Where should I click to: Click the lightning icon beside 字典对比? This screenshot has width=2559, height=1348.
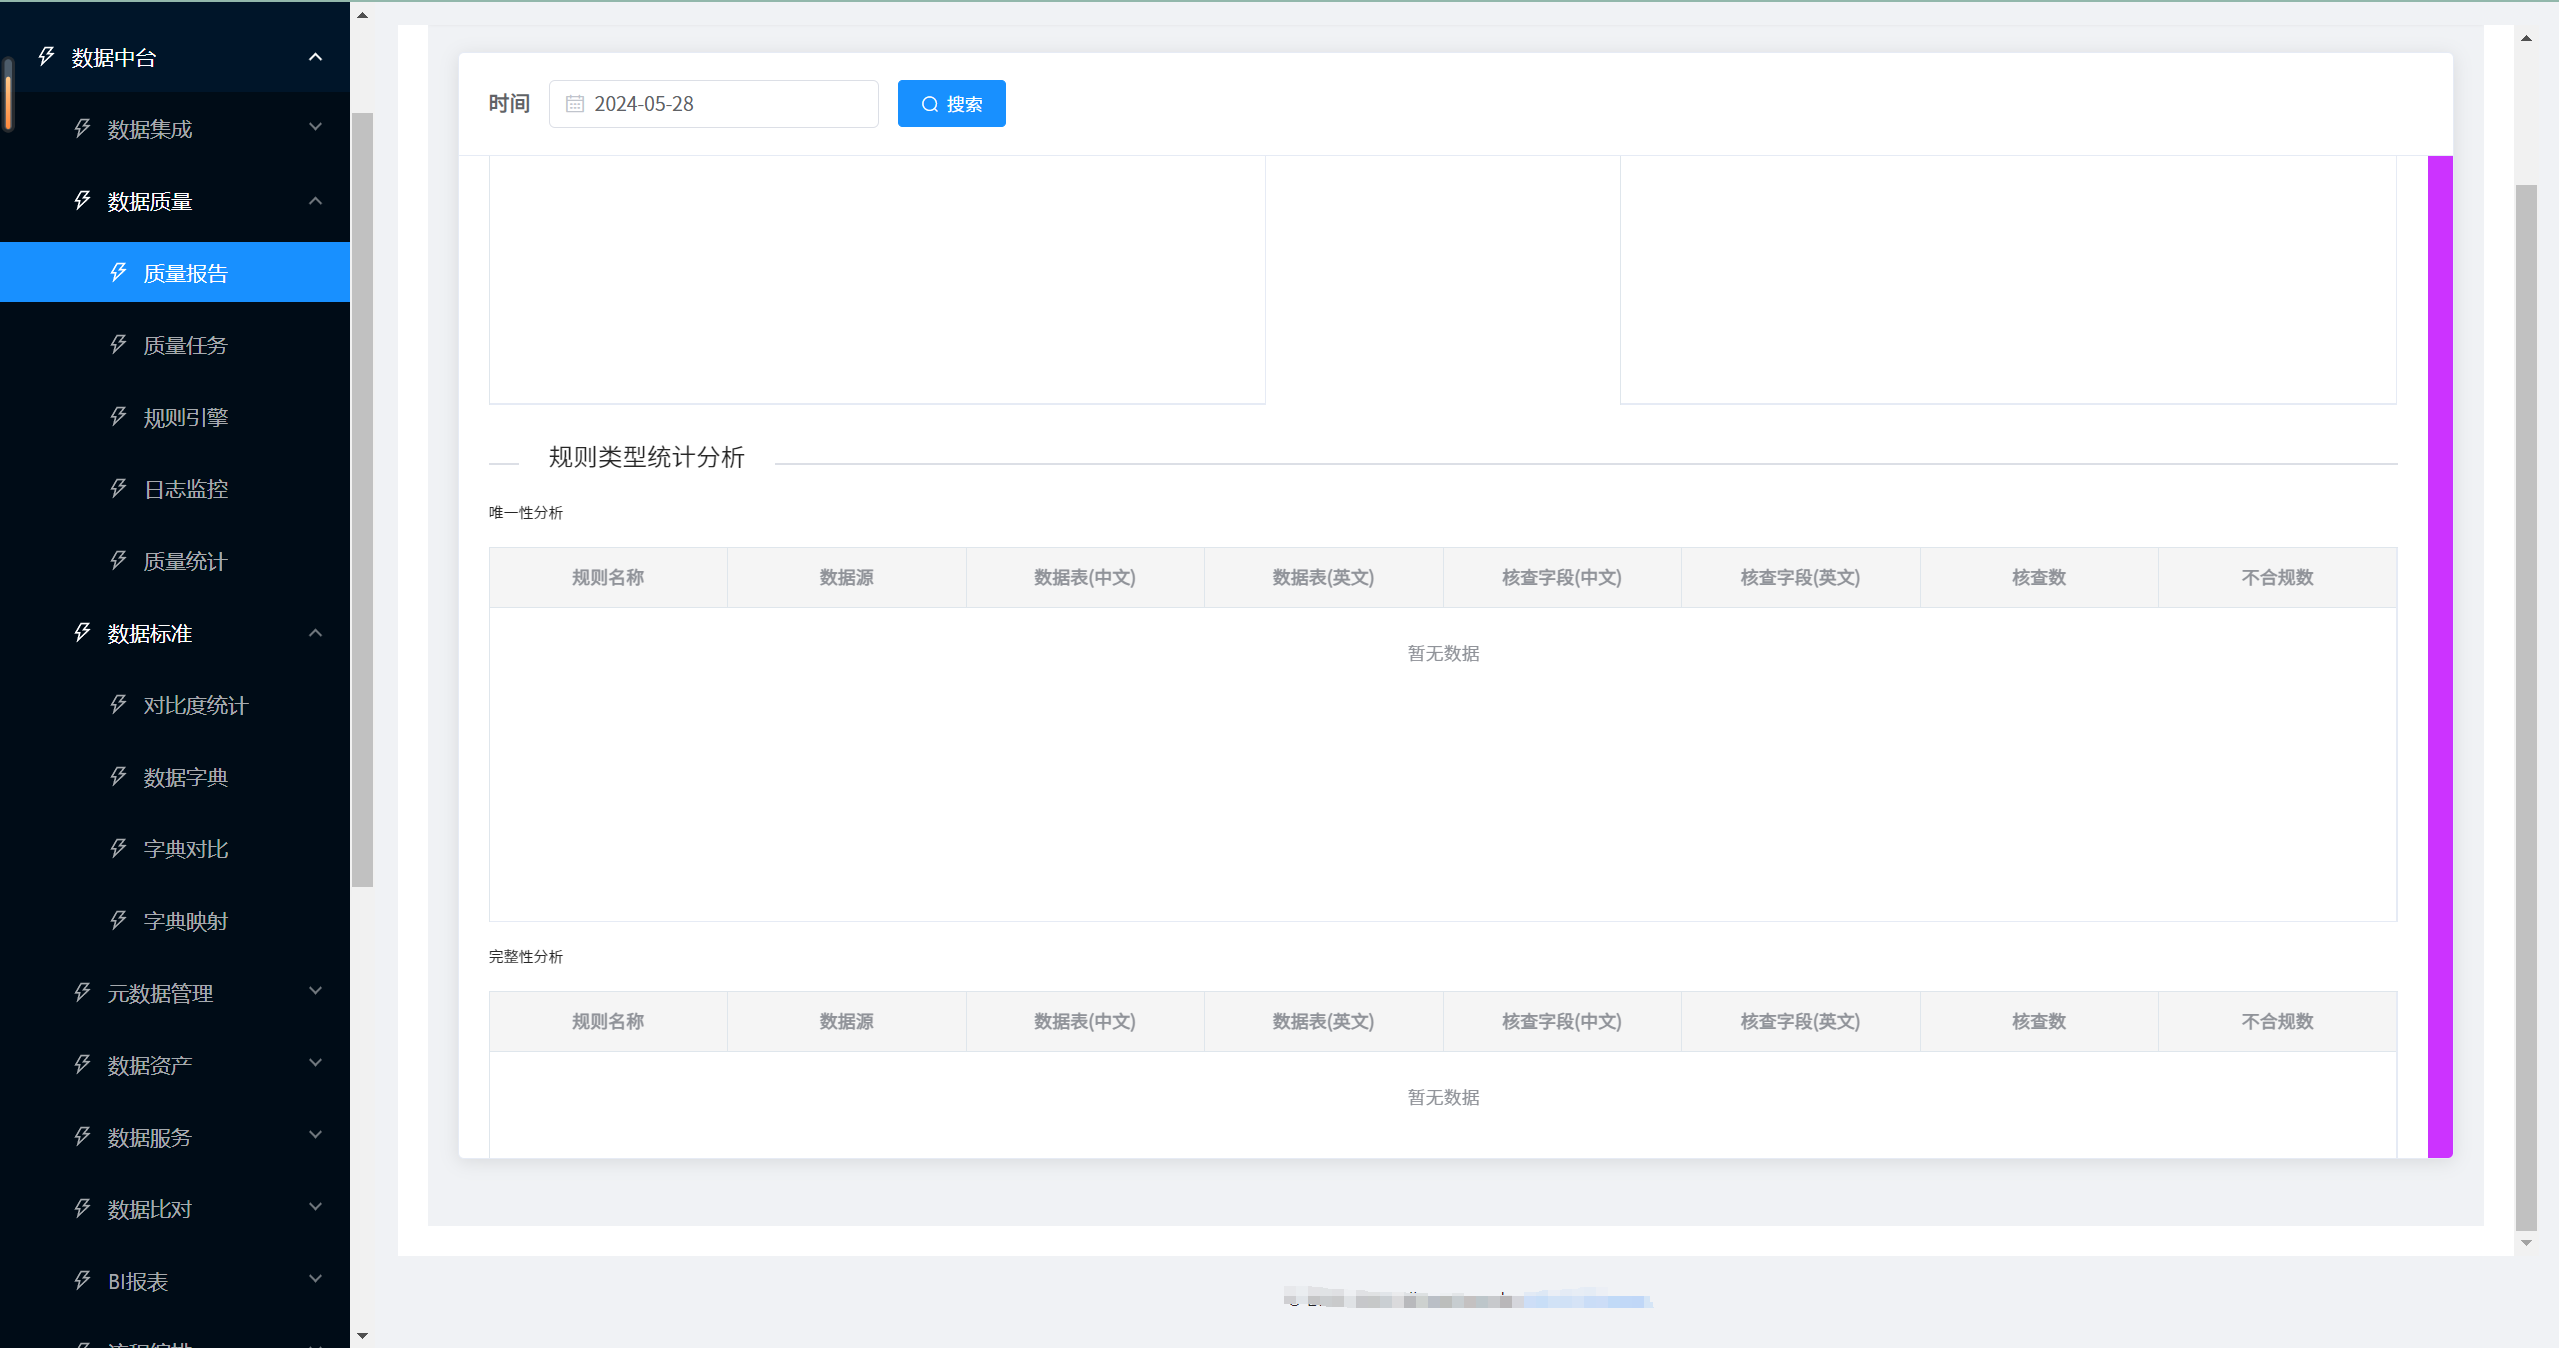[x=118, y=848]
